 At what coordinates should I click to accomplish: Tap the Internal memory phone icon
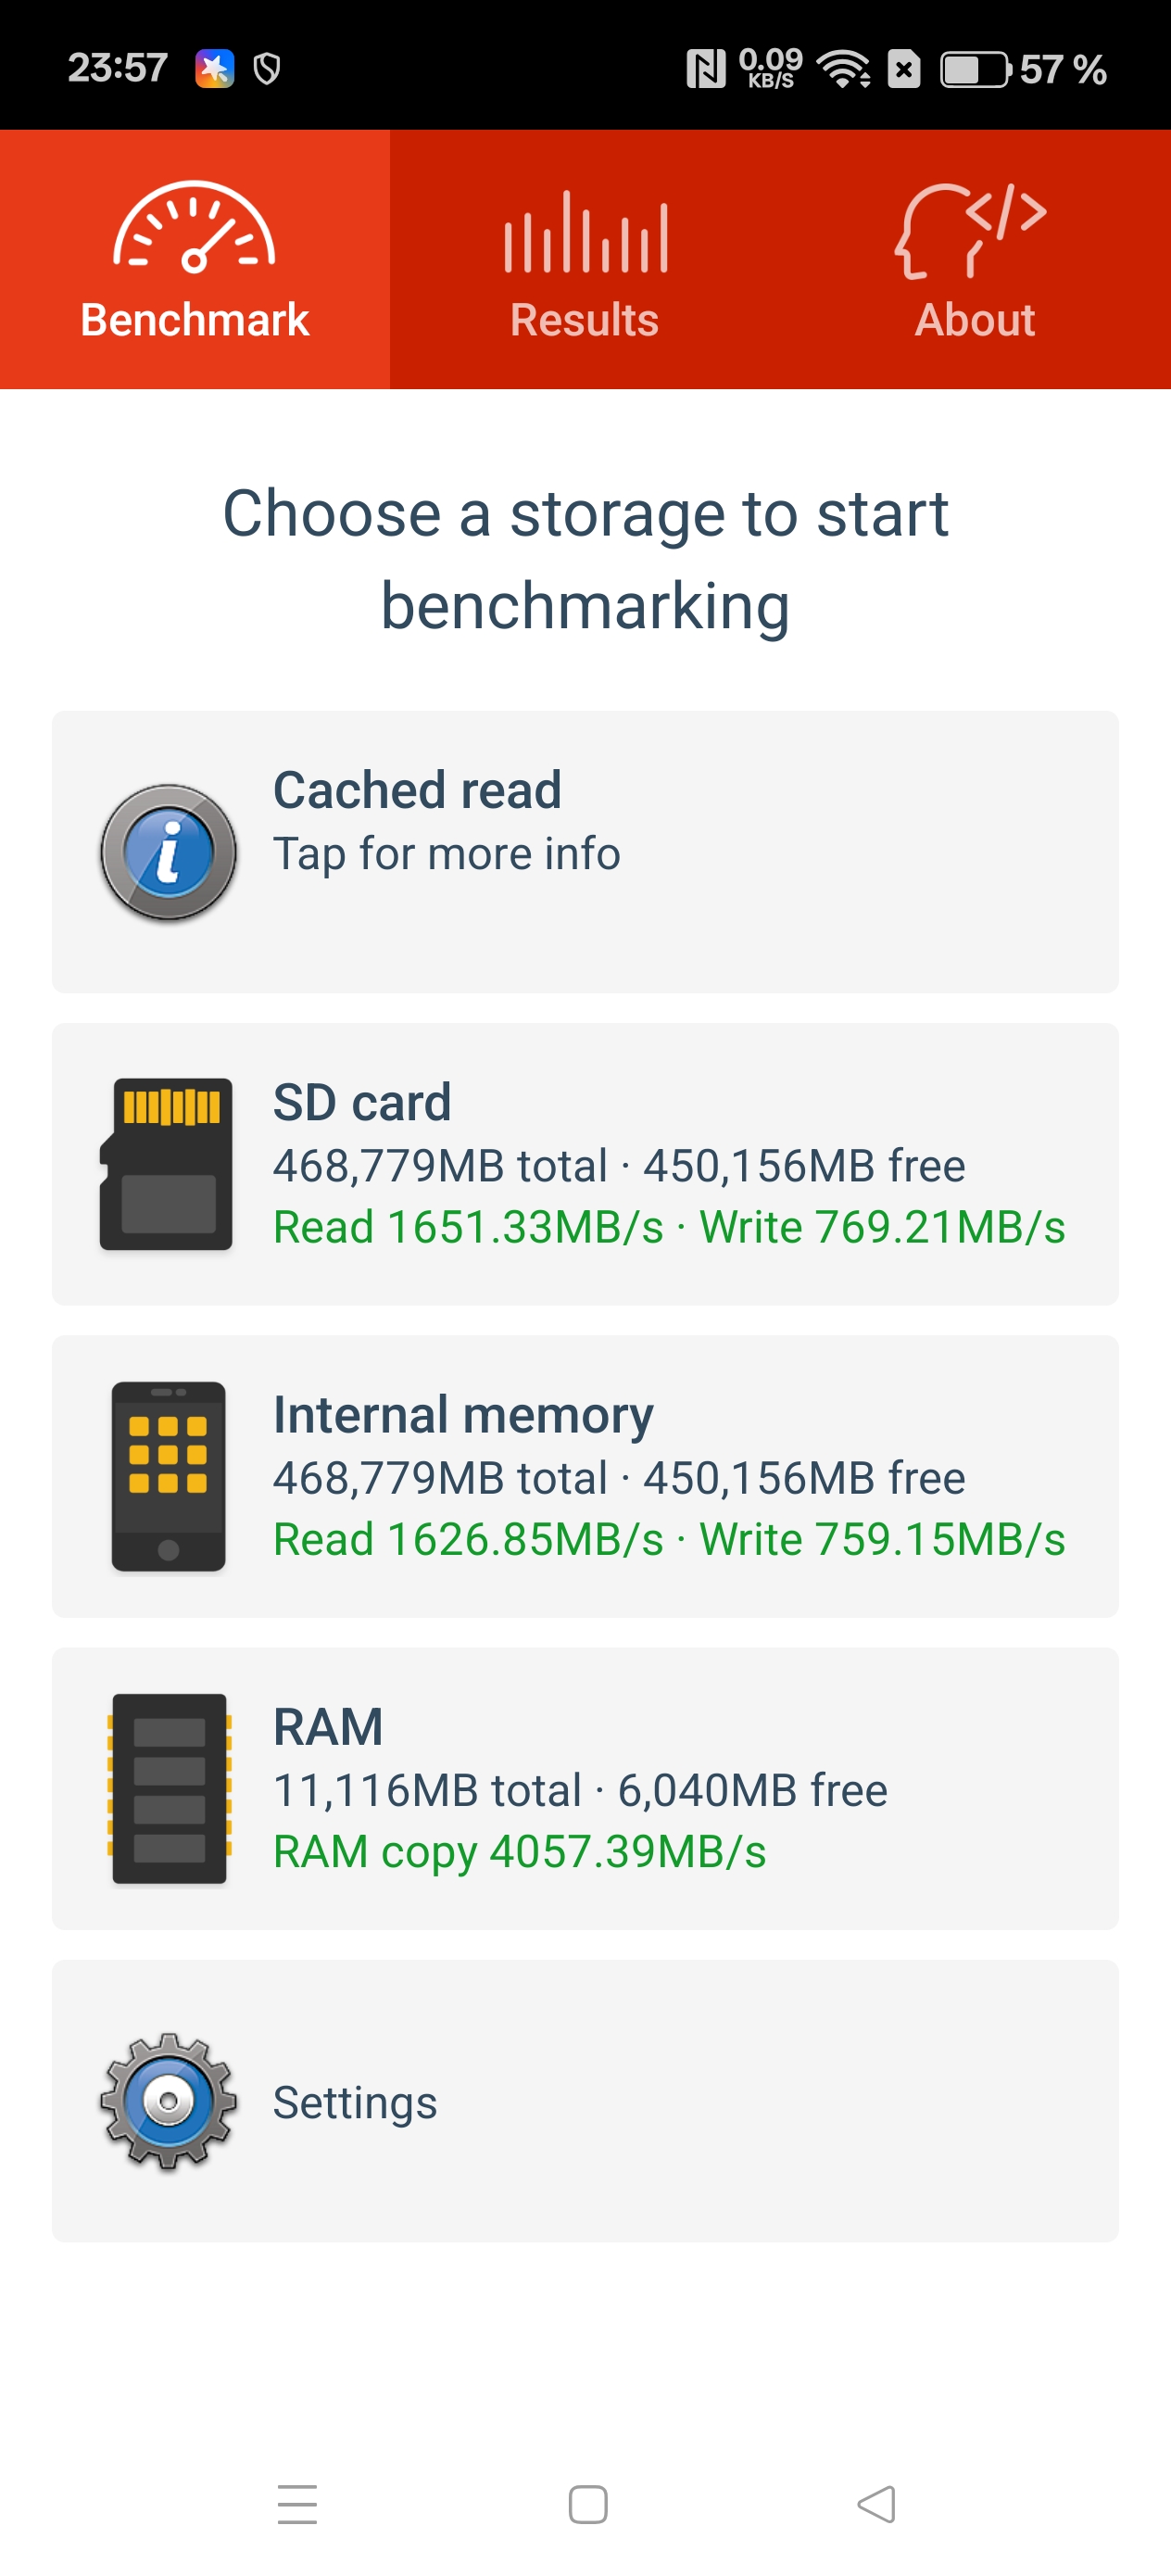(x=168, y=1476)
